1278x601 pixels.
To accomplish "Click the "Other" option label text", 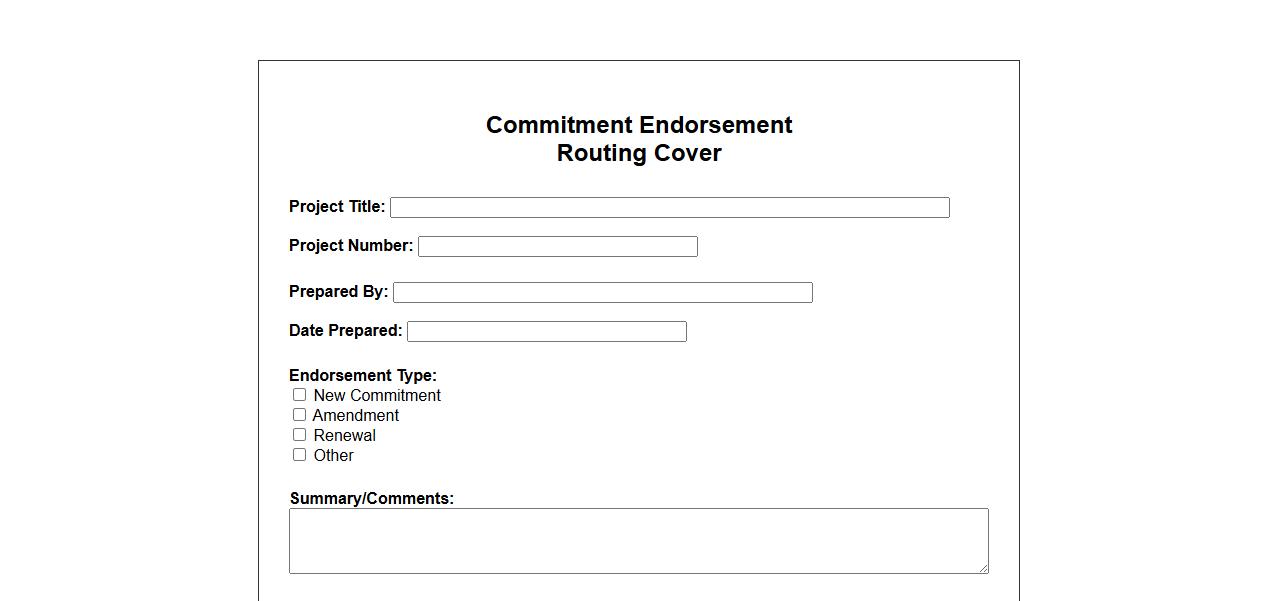I will click(334, 456).
